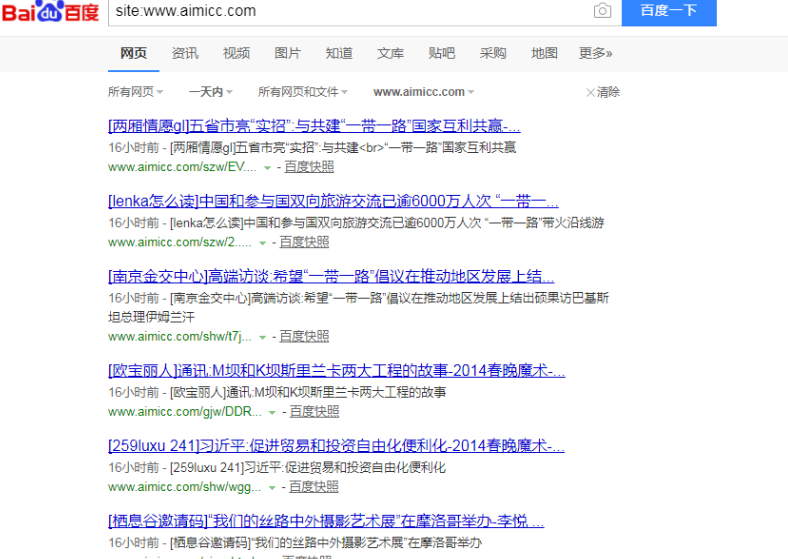This screenshot has width=788, height=559.
Task: Expand arrow next to www.aimicc.com/shw/wgg... URL
Action: click(272, 488)
